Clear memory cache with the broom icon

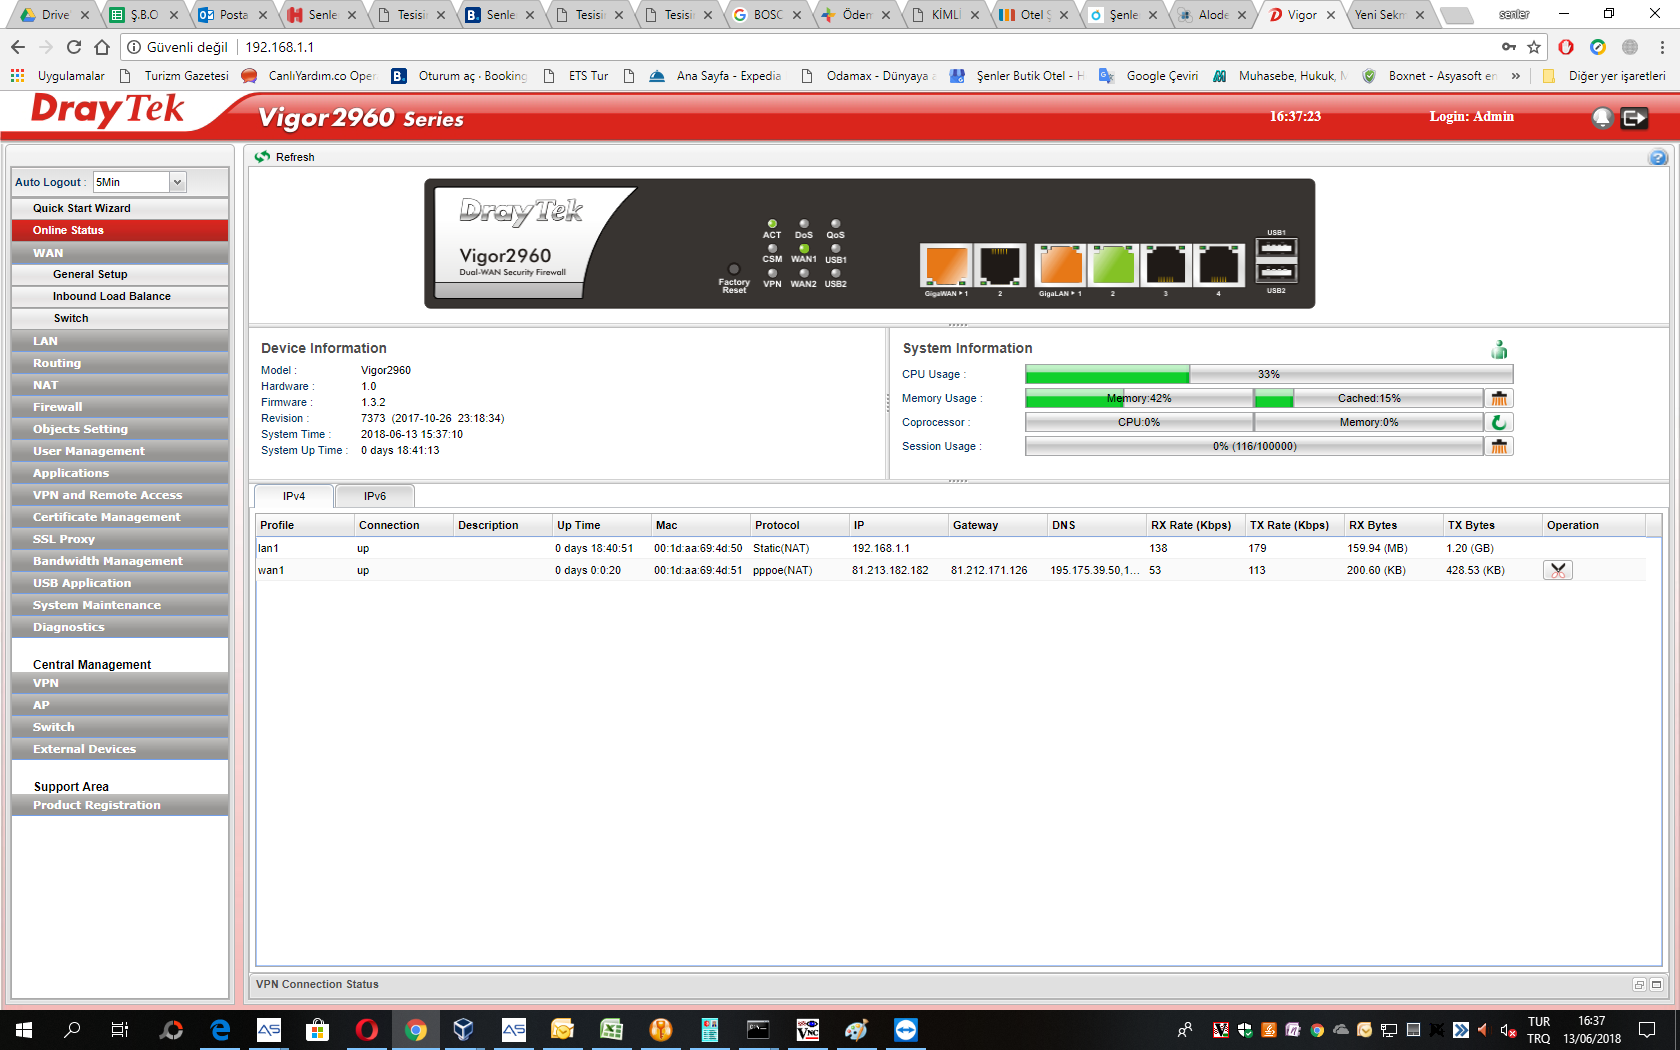click(x=1498, y=399)
